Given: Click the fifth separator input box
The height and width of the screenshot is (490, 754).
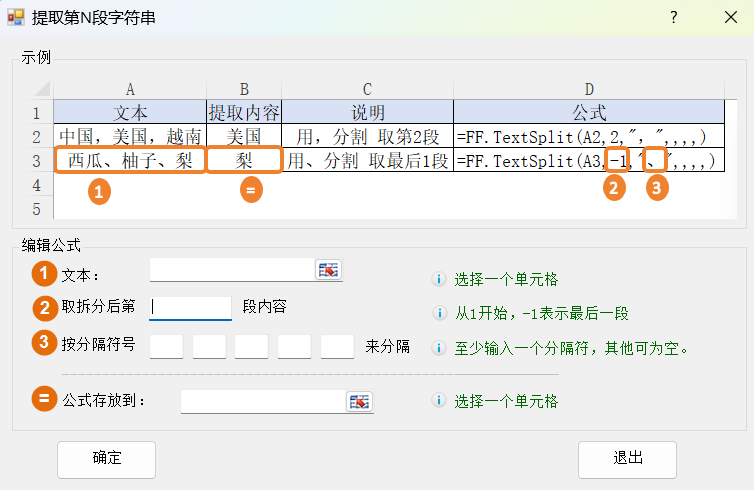Looking at the screenshot, I should click(337, 347).
